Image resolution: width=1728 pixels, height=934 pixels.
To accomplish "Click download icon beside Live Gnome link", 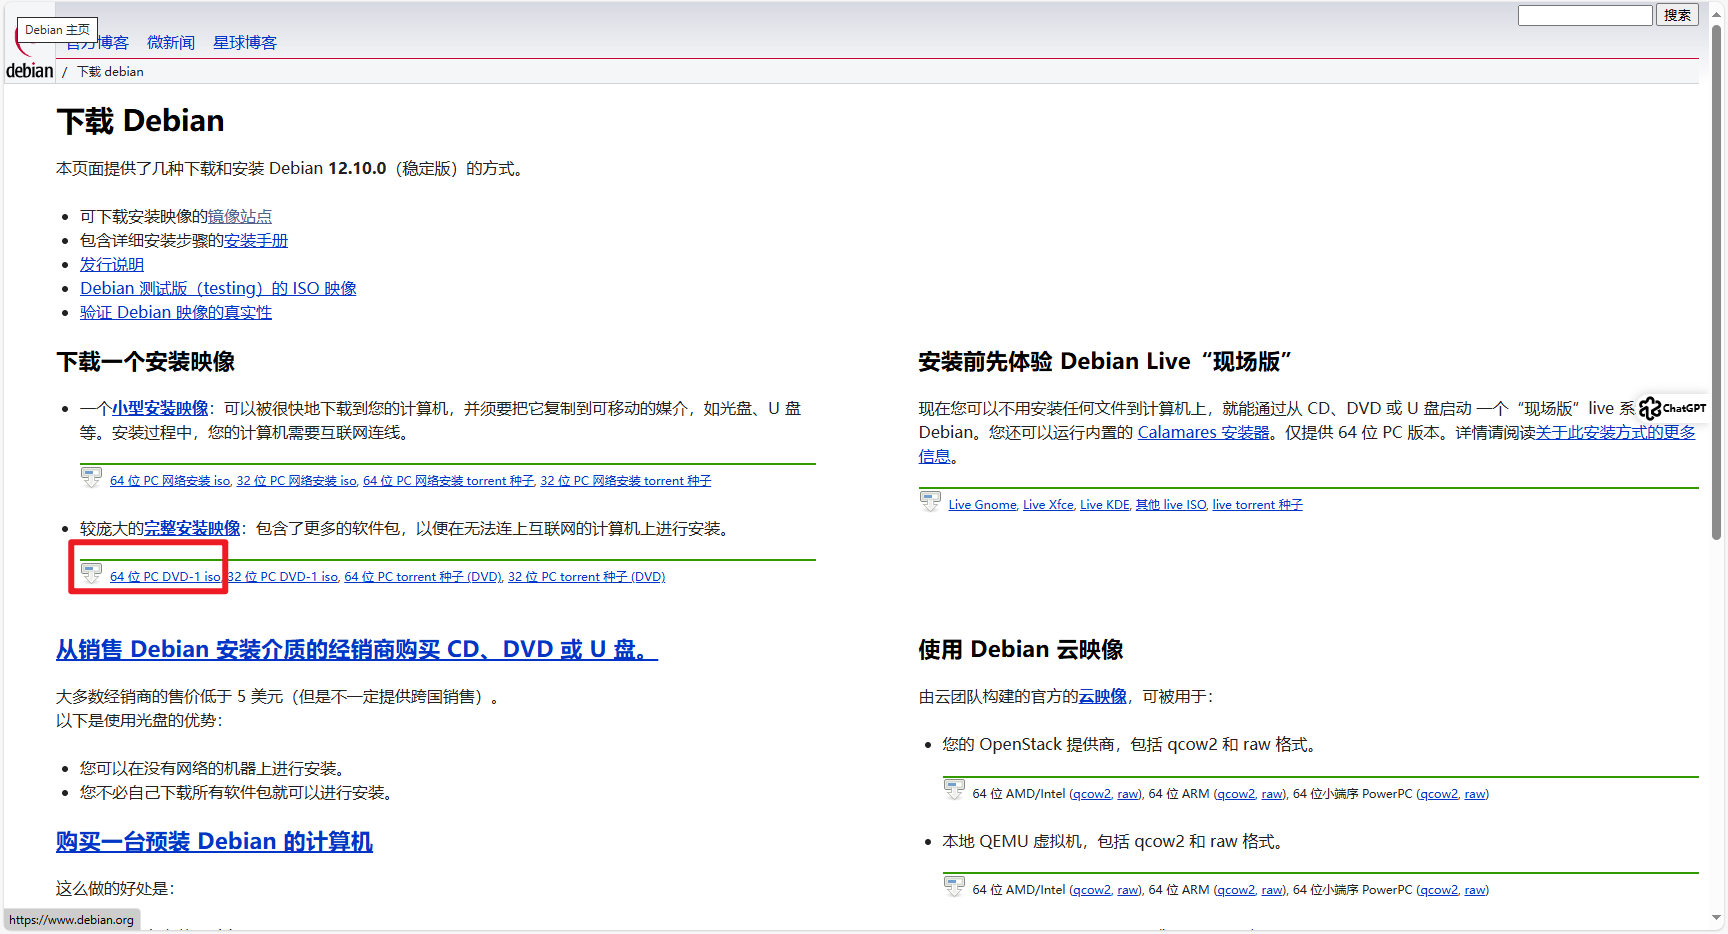I will click(930, 501).
